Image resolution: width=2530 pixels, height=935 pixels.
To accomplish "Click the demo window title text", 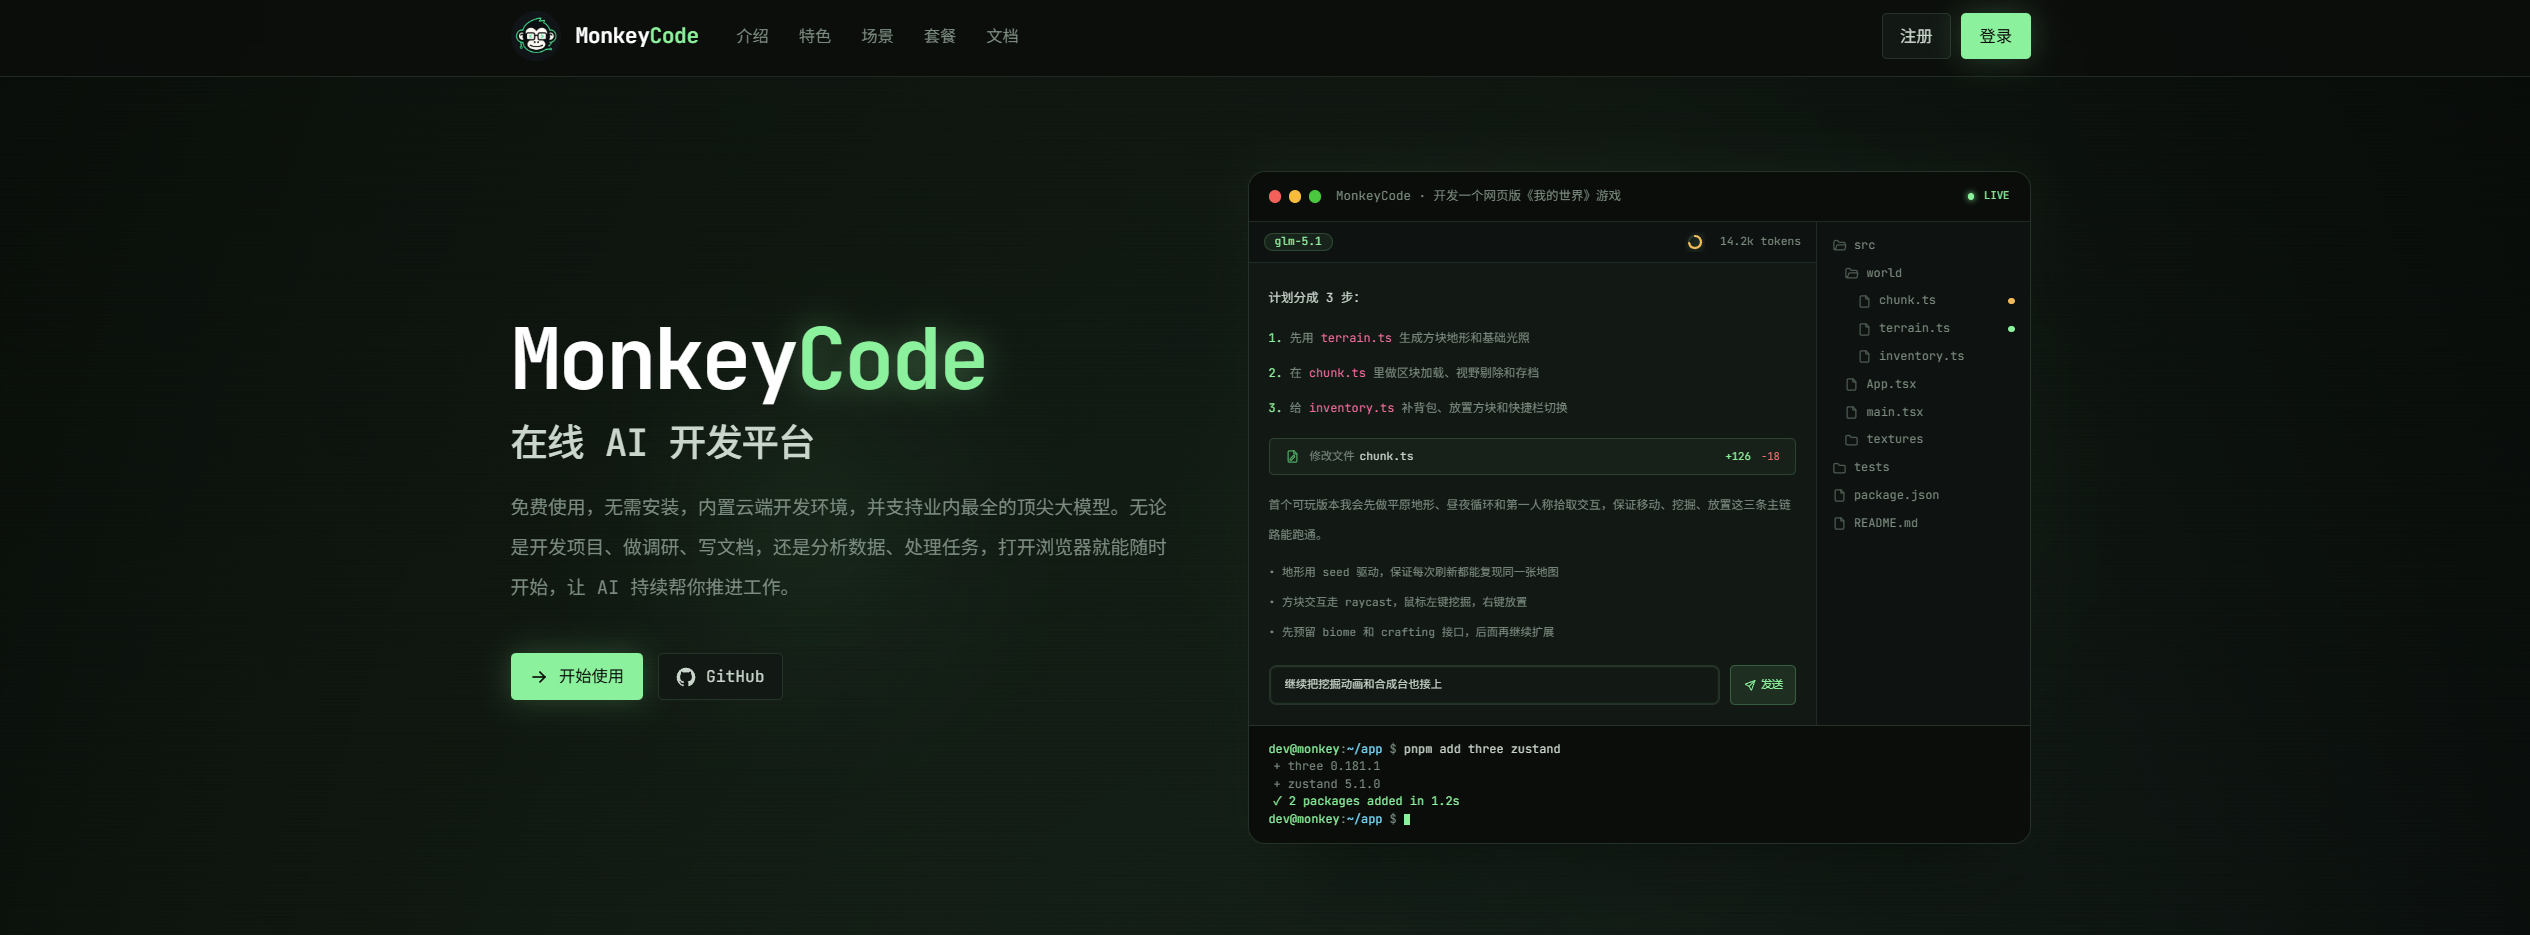I will (1478, 196).
